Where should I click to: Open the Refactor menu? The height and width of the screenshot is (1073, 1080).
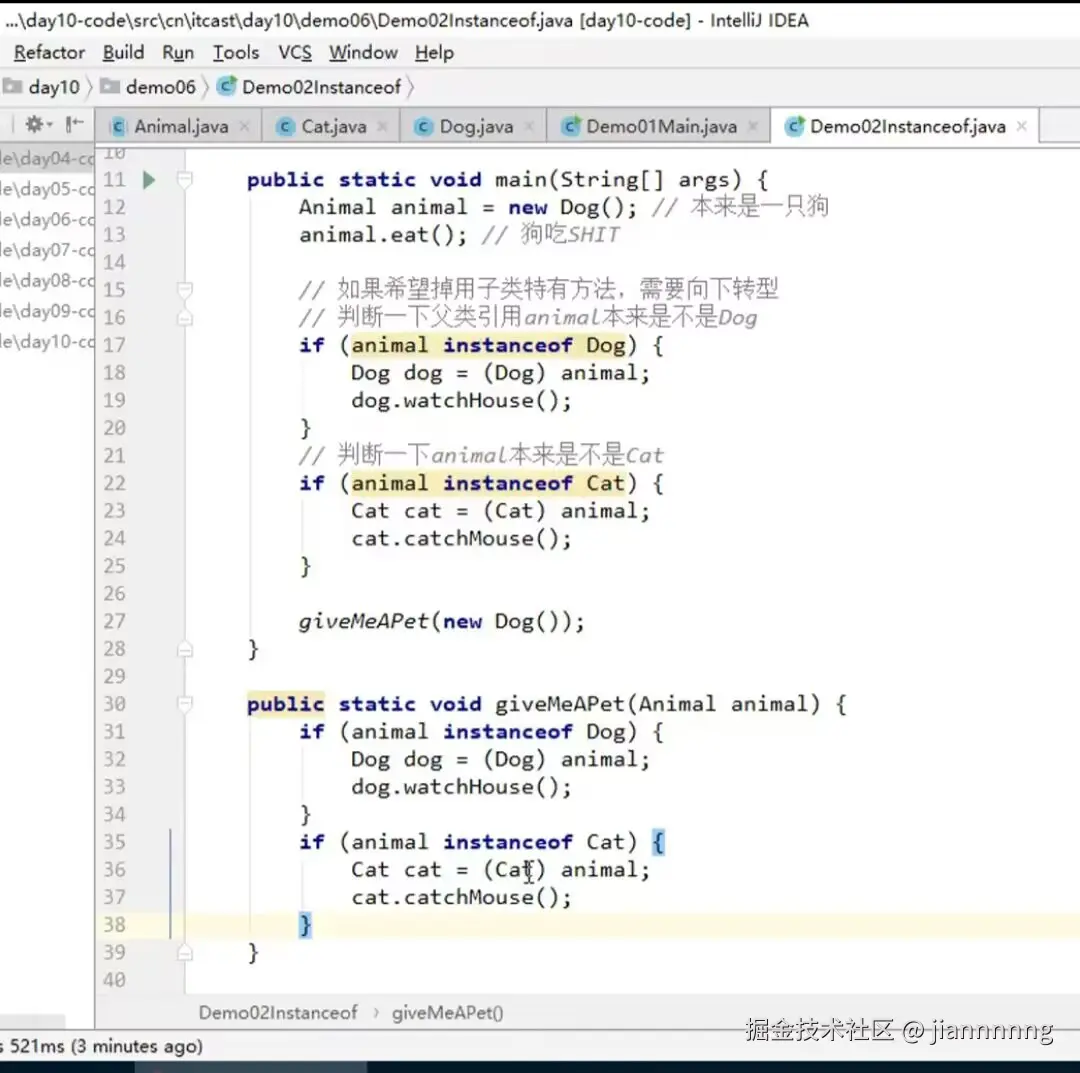coord(49,52)
